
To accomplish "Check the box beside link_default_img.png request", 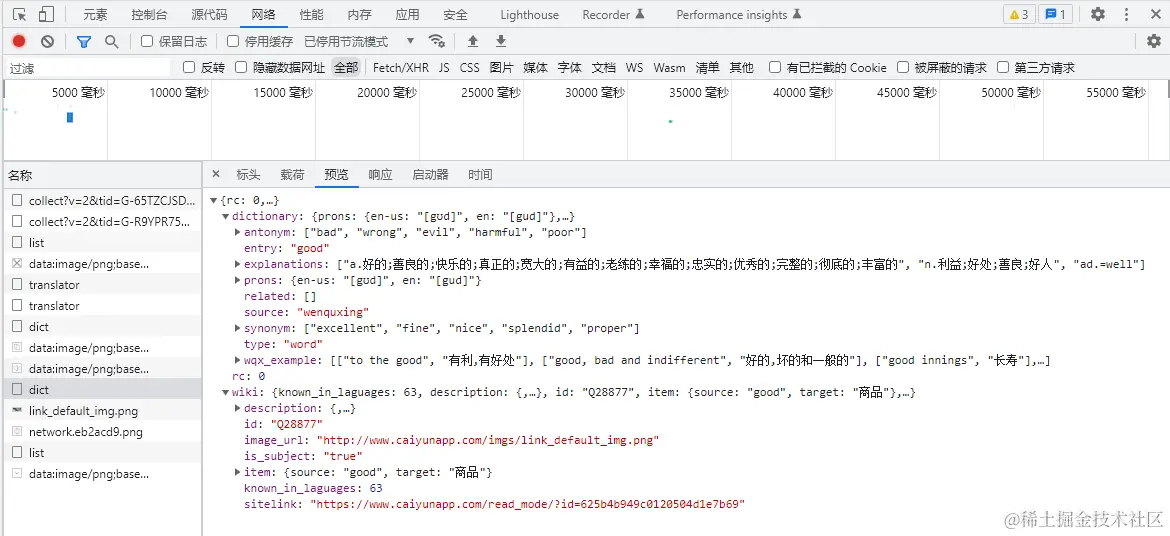I will [17, 411].
